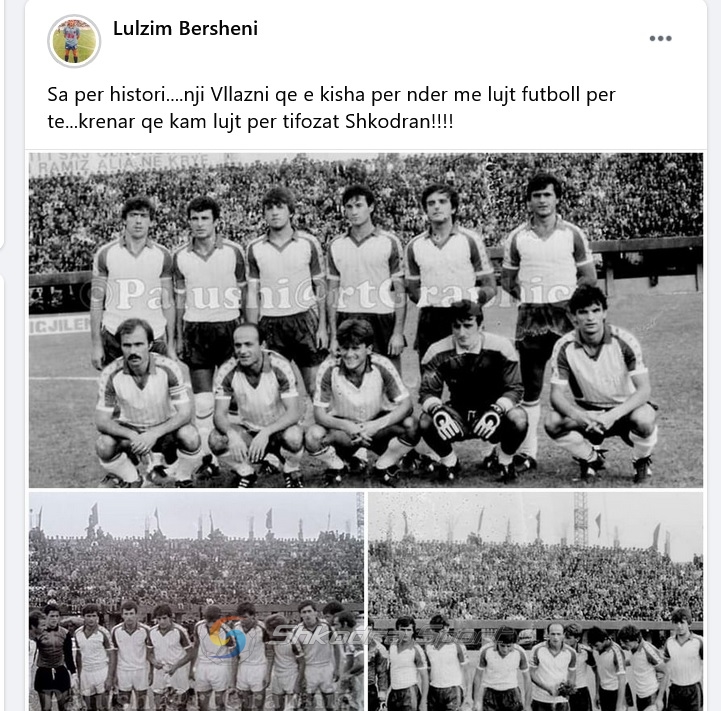Open the Lulzim Bersheni profile name link

point(185,29)
